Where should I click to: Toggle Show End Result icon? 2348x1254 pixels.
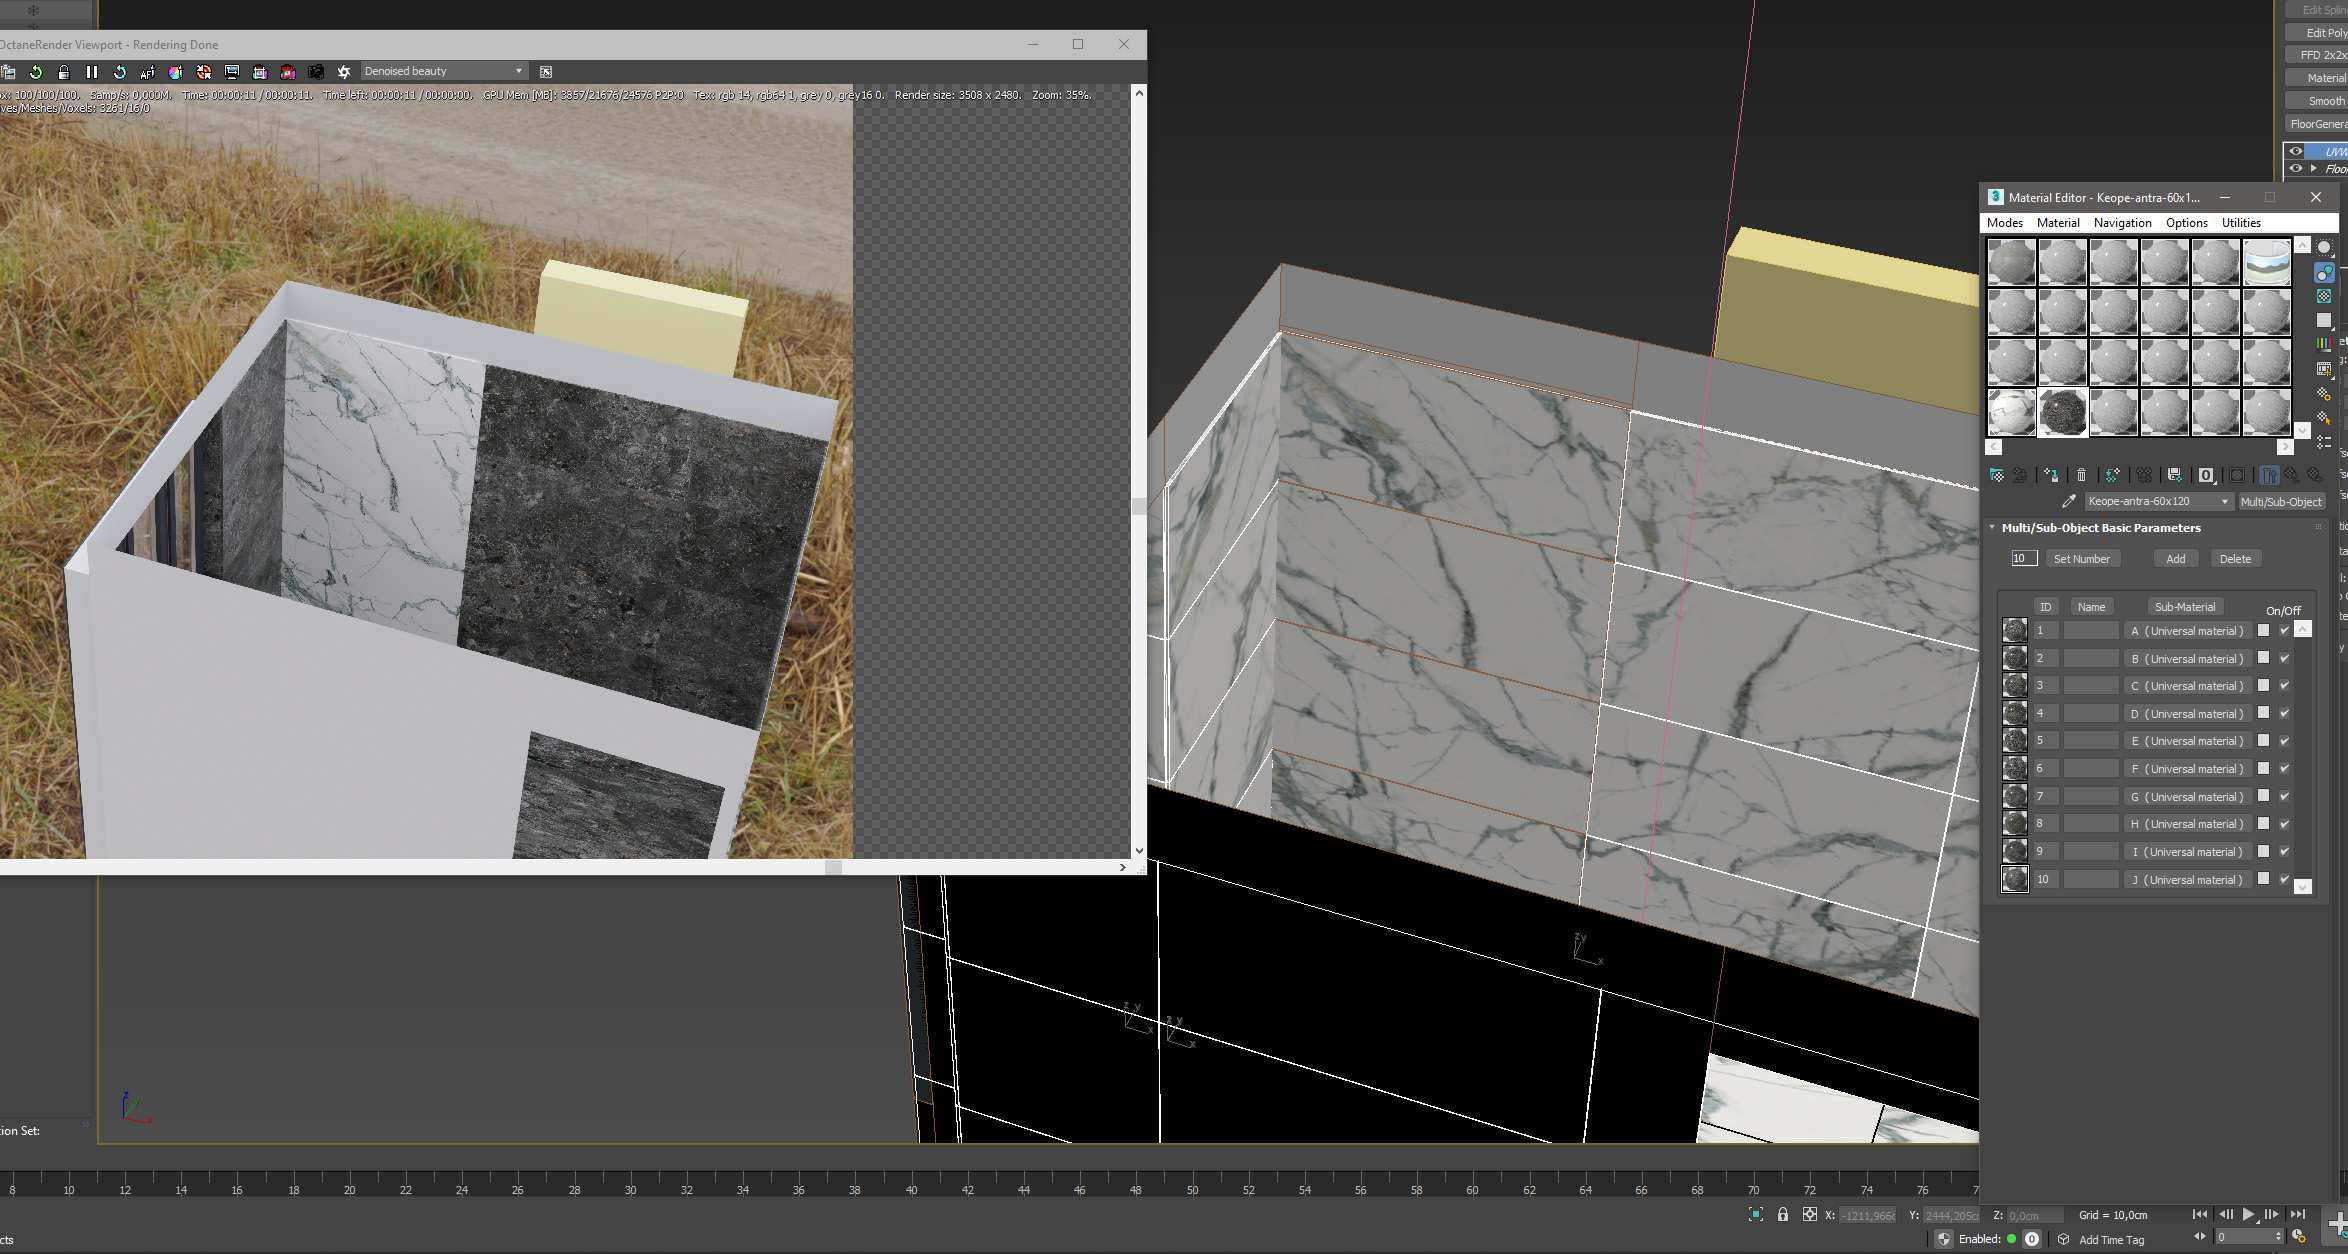[x=2269, y=475]
